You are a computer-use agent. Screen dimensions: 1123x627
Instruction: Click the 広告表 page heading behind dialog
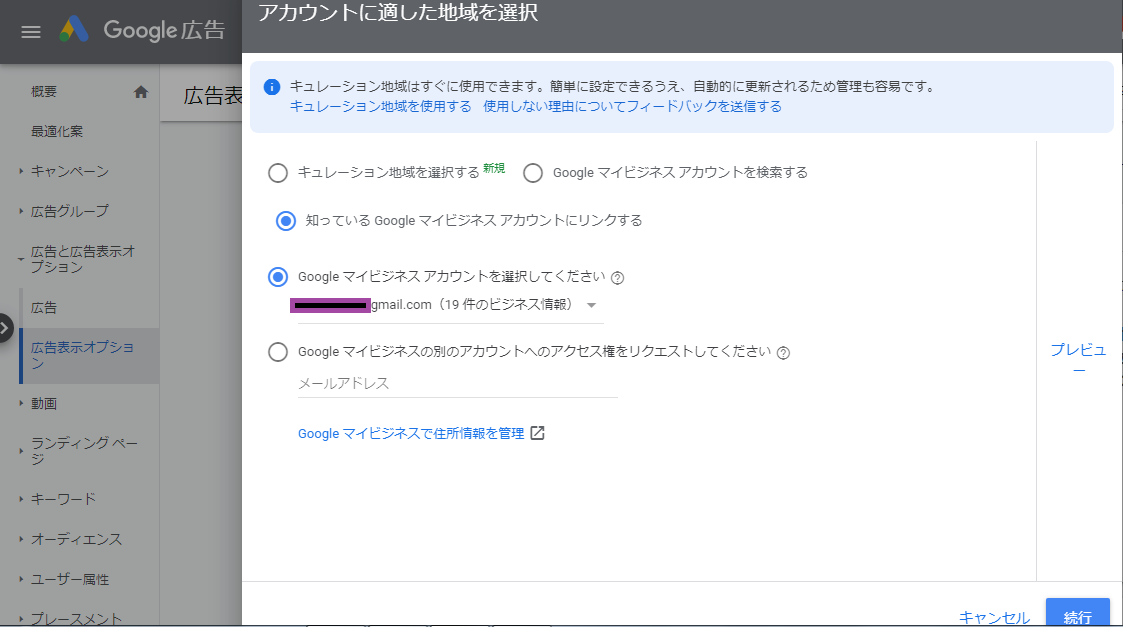213,95
